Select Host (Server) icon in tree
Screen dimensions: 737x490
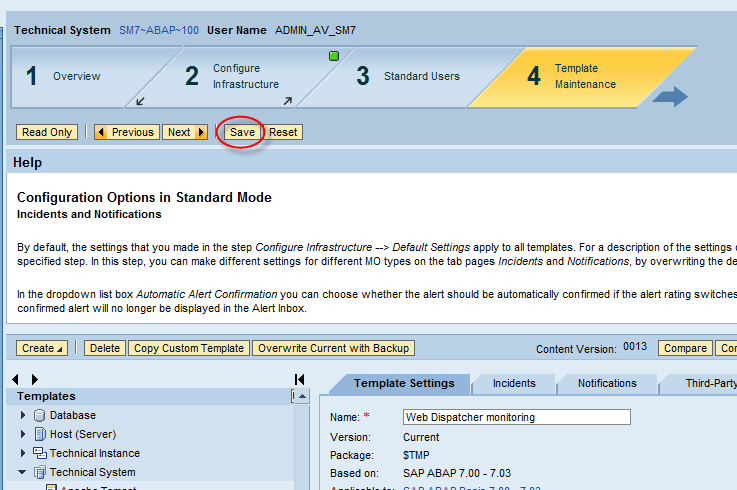click(40, 434)
